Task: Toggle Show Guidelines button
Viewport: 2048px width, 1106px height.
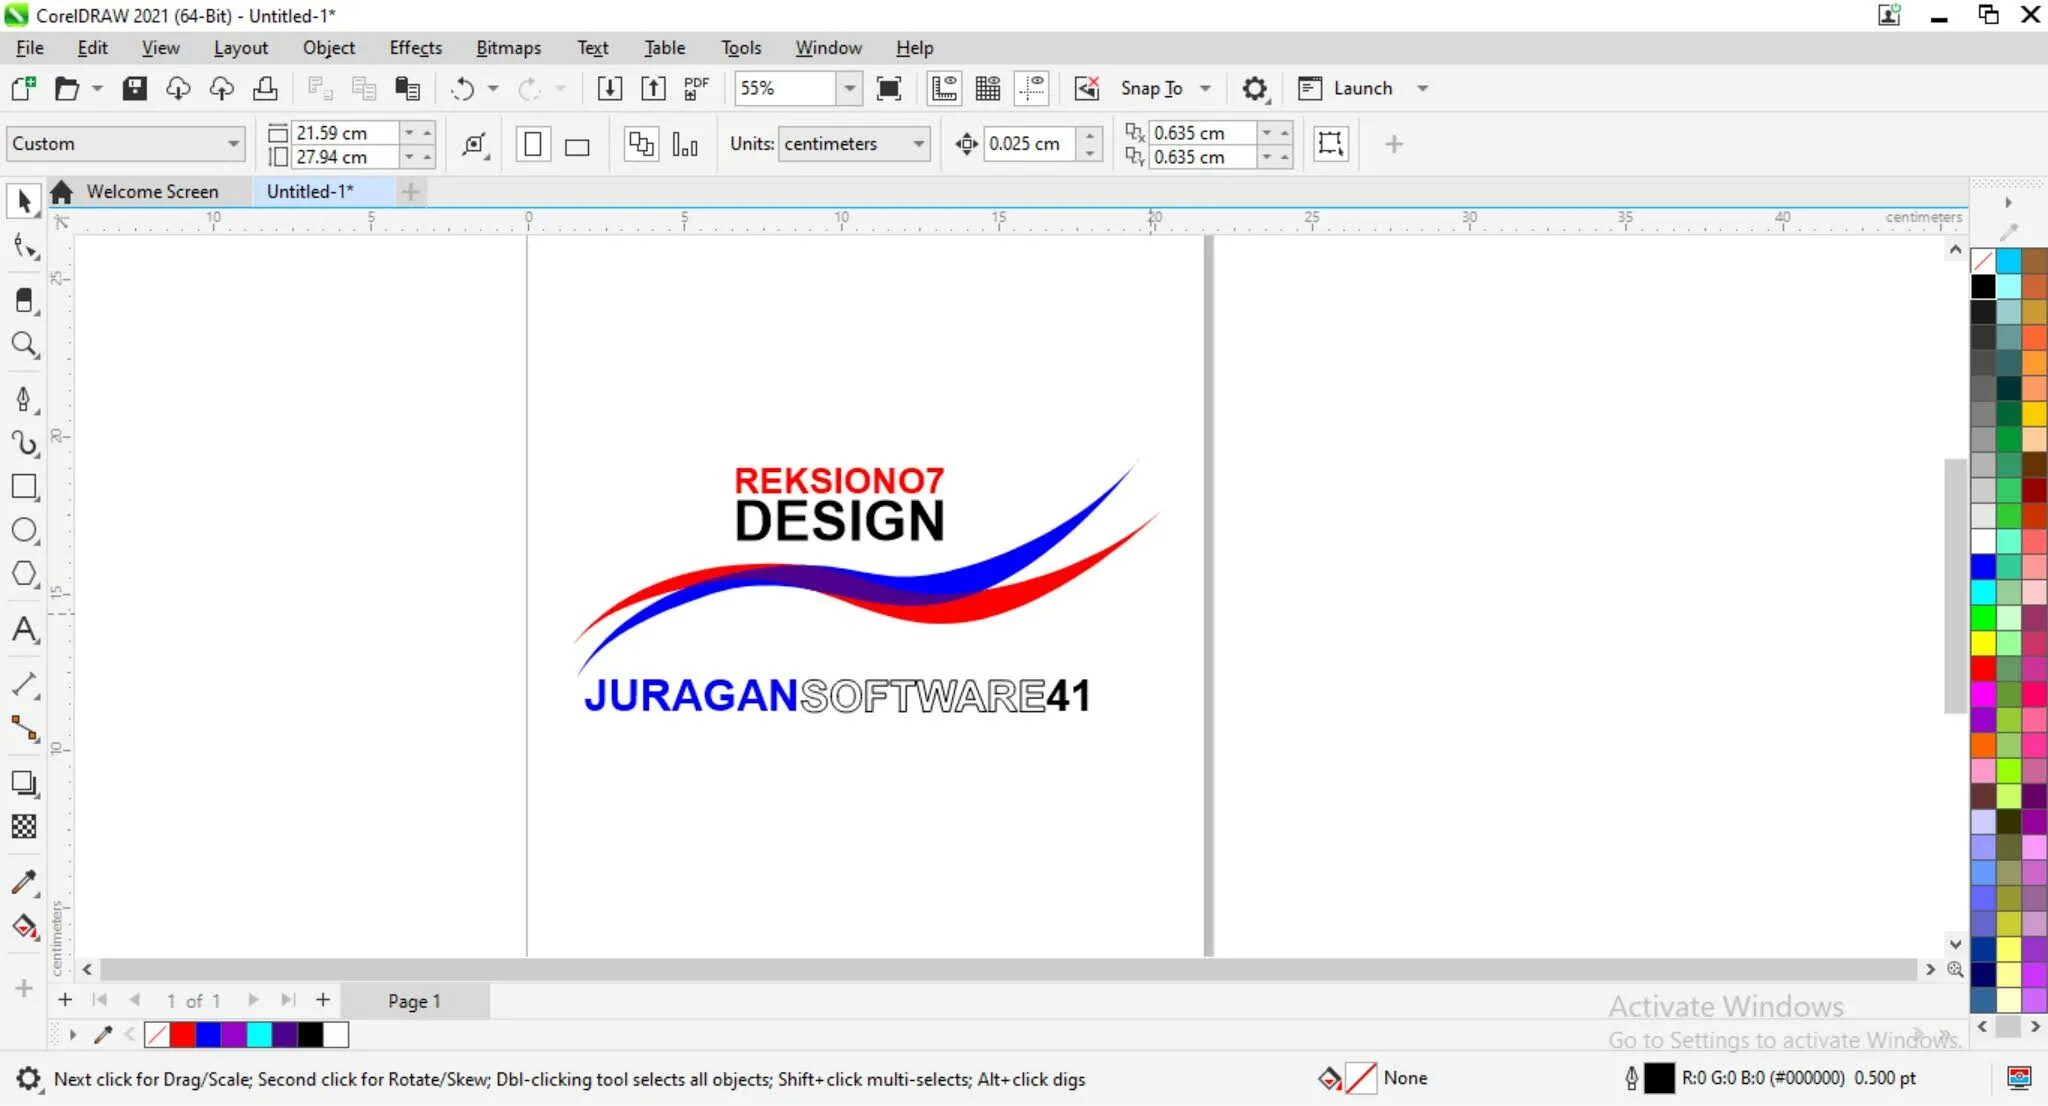Action: (1032, 88)
